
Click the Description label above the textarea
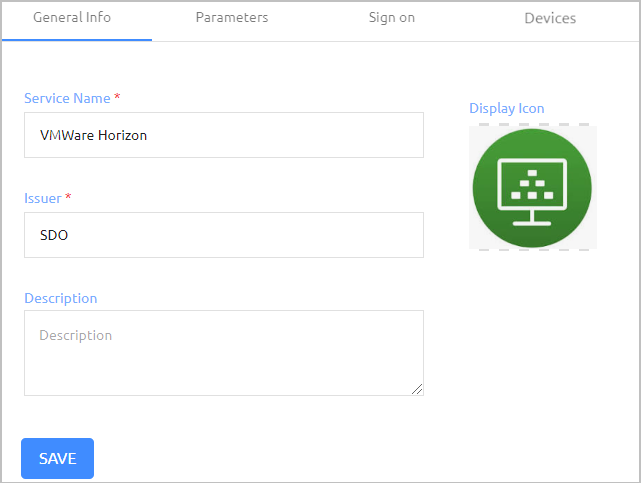(61, 298)
